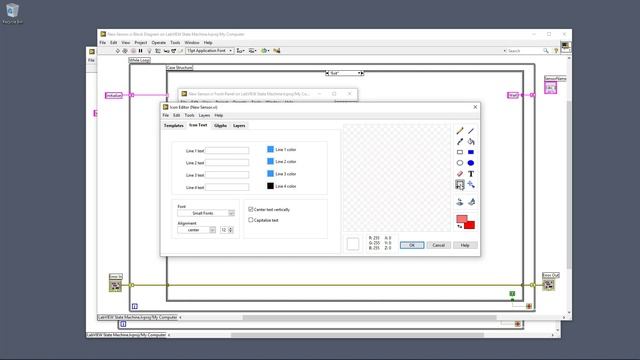Image resolution: width=640 pixels, height=360 pixels.
Task: Switch to Templates tab
Action: 173,125
